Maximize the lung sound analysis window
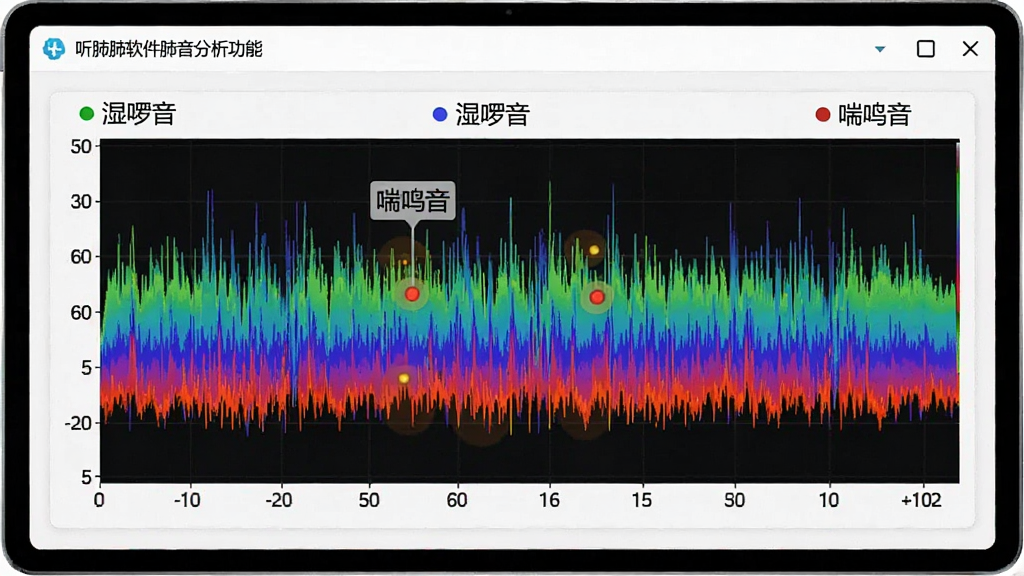 pyautogui.click(x=925, y=49)
